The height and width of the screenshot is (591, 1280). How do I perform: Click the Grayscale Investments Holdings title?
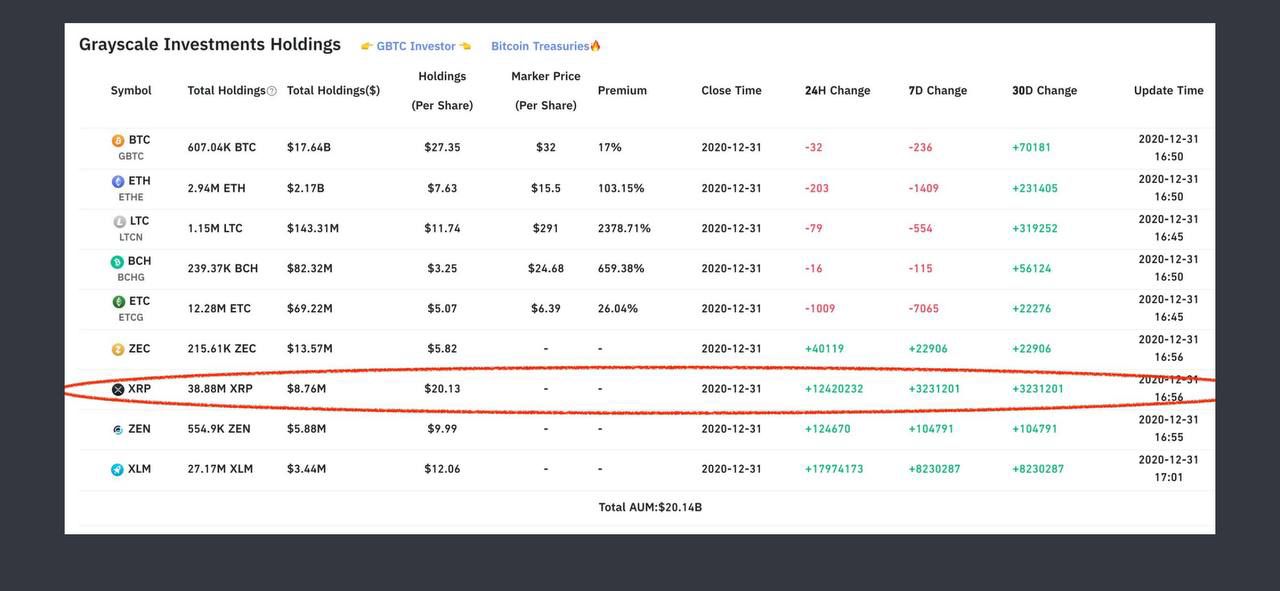[x=210, y=45]
